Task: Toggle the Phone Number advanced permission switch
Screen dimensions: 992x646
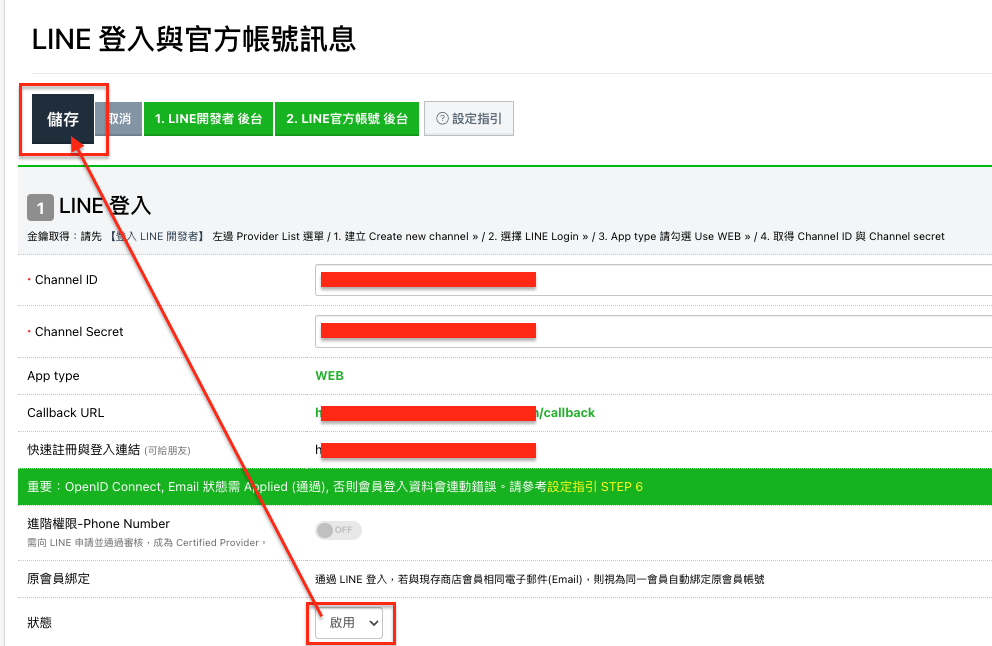Action: pyautogui.click(x=338, y=530)
